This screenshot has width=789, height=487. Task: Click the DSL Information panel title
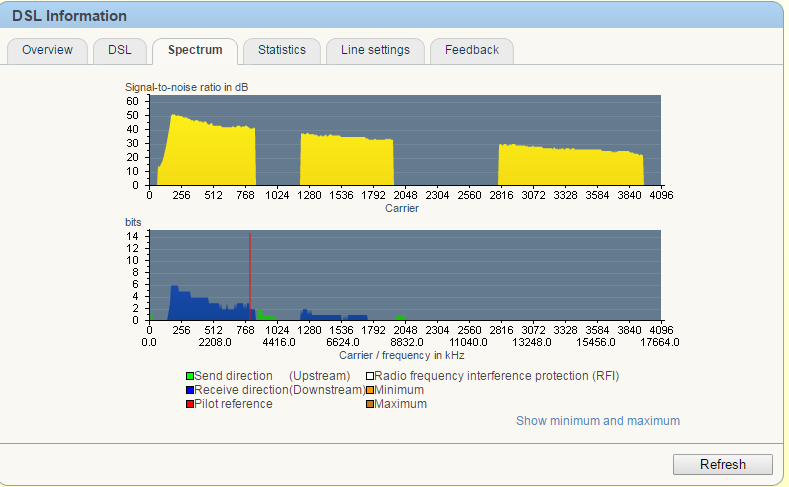[70, 16]
